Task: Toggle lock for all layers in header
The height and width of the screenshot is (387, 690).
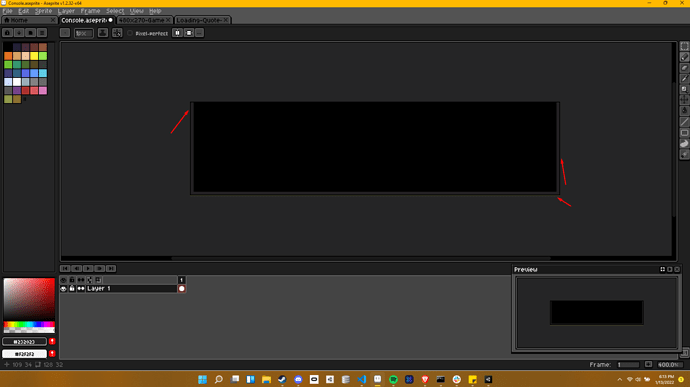Action: (72, 280)
